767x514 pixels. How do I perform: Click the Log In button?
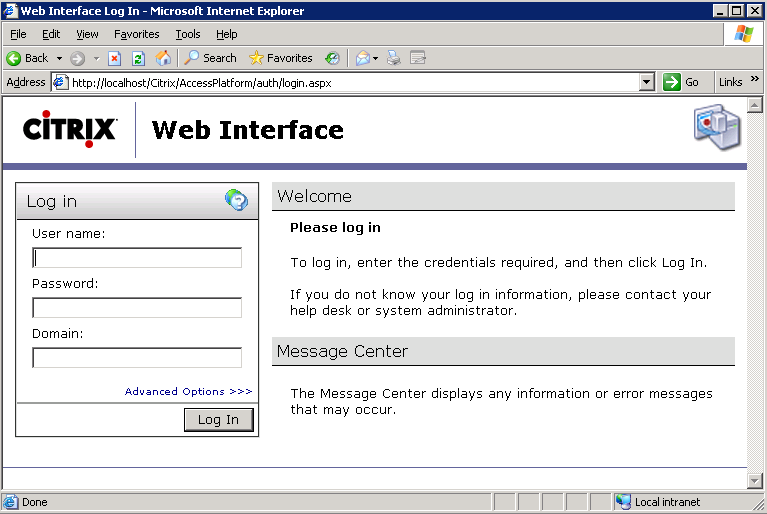219,420
